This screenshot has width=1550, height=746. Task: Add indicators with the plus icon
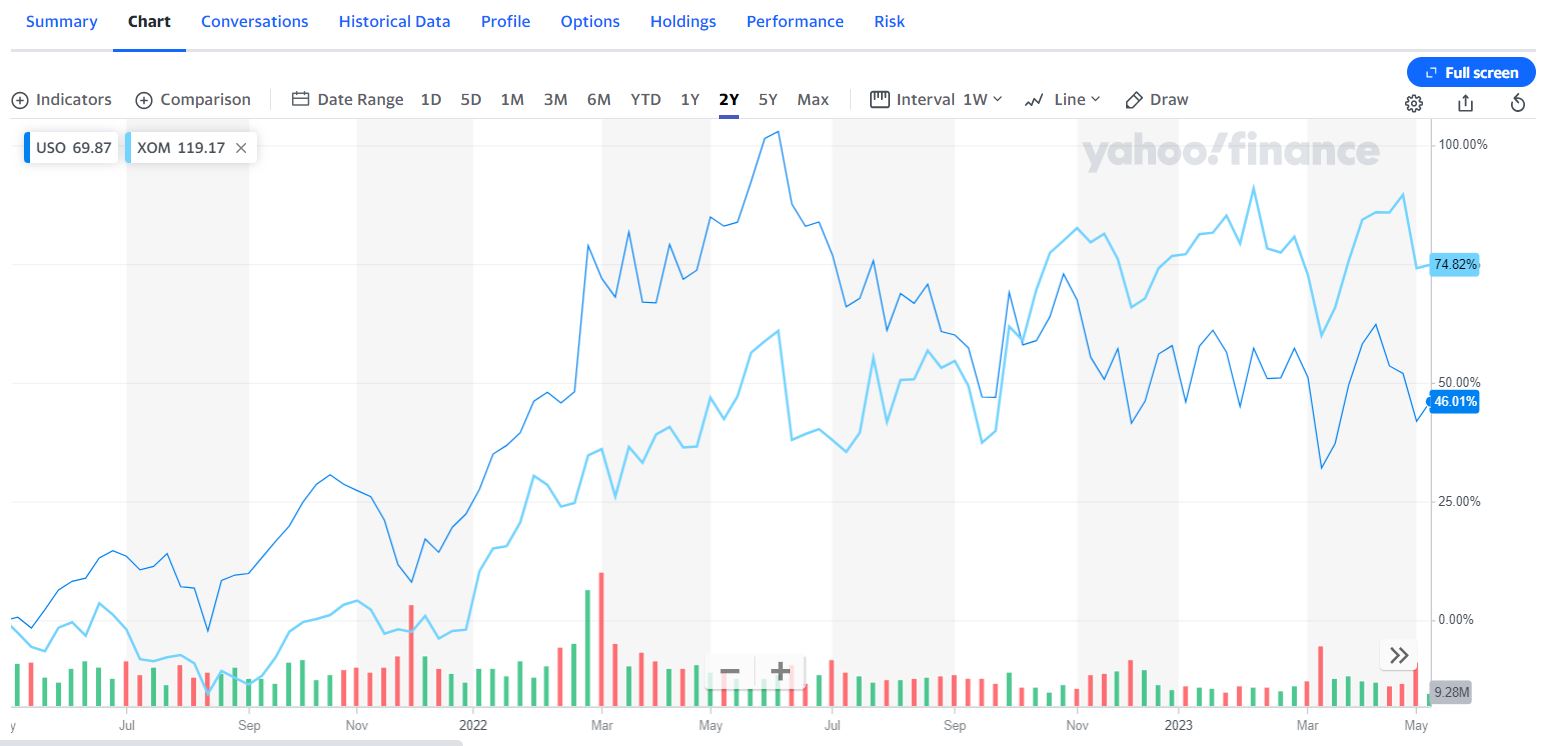pos(20,100)
